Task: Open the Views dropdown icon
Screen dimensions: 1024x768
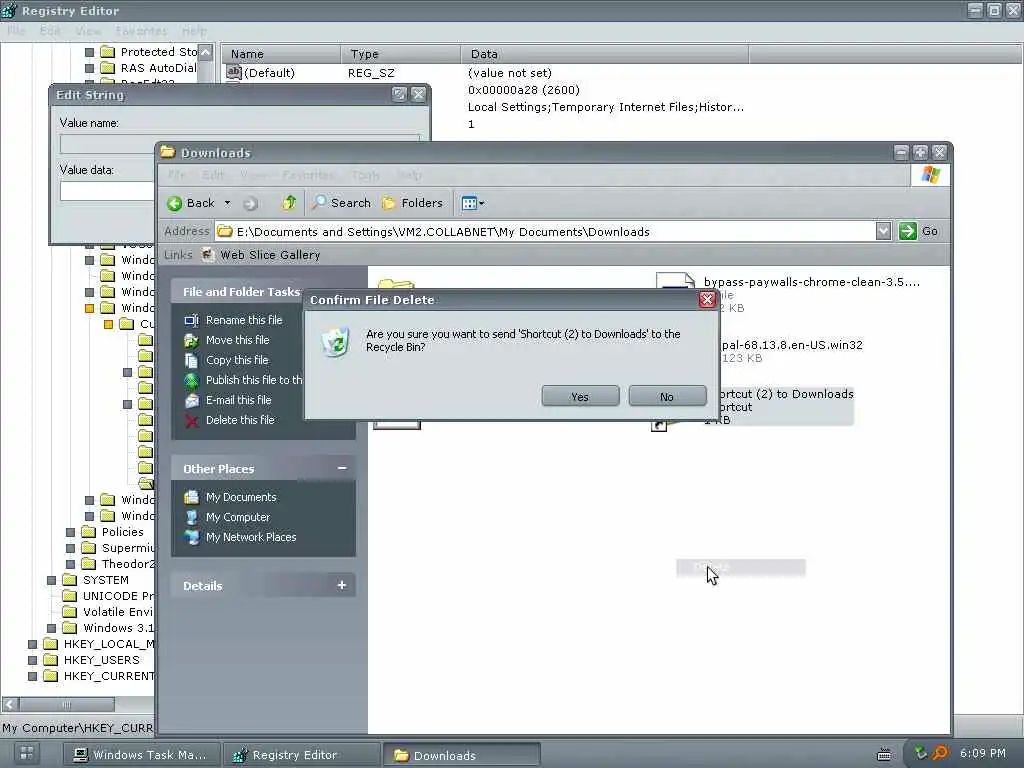Action: [473, 203]
